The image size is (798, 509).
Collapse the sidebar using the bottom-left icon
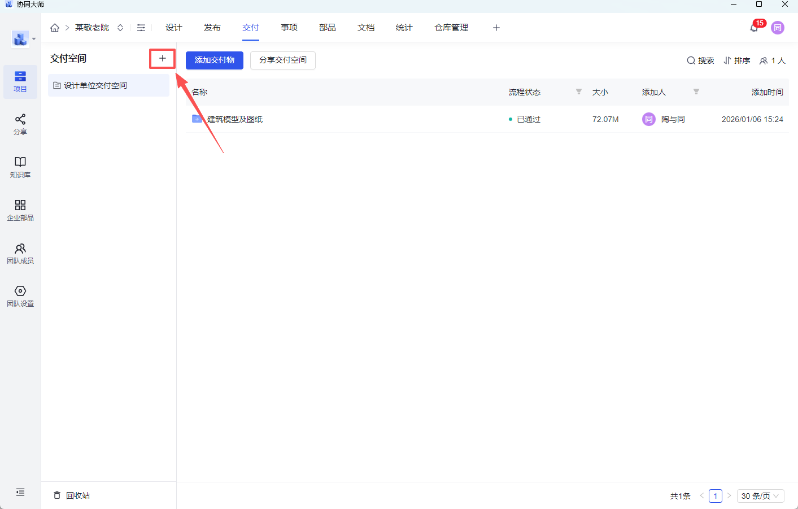20,492
